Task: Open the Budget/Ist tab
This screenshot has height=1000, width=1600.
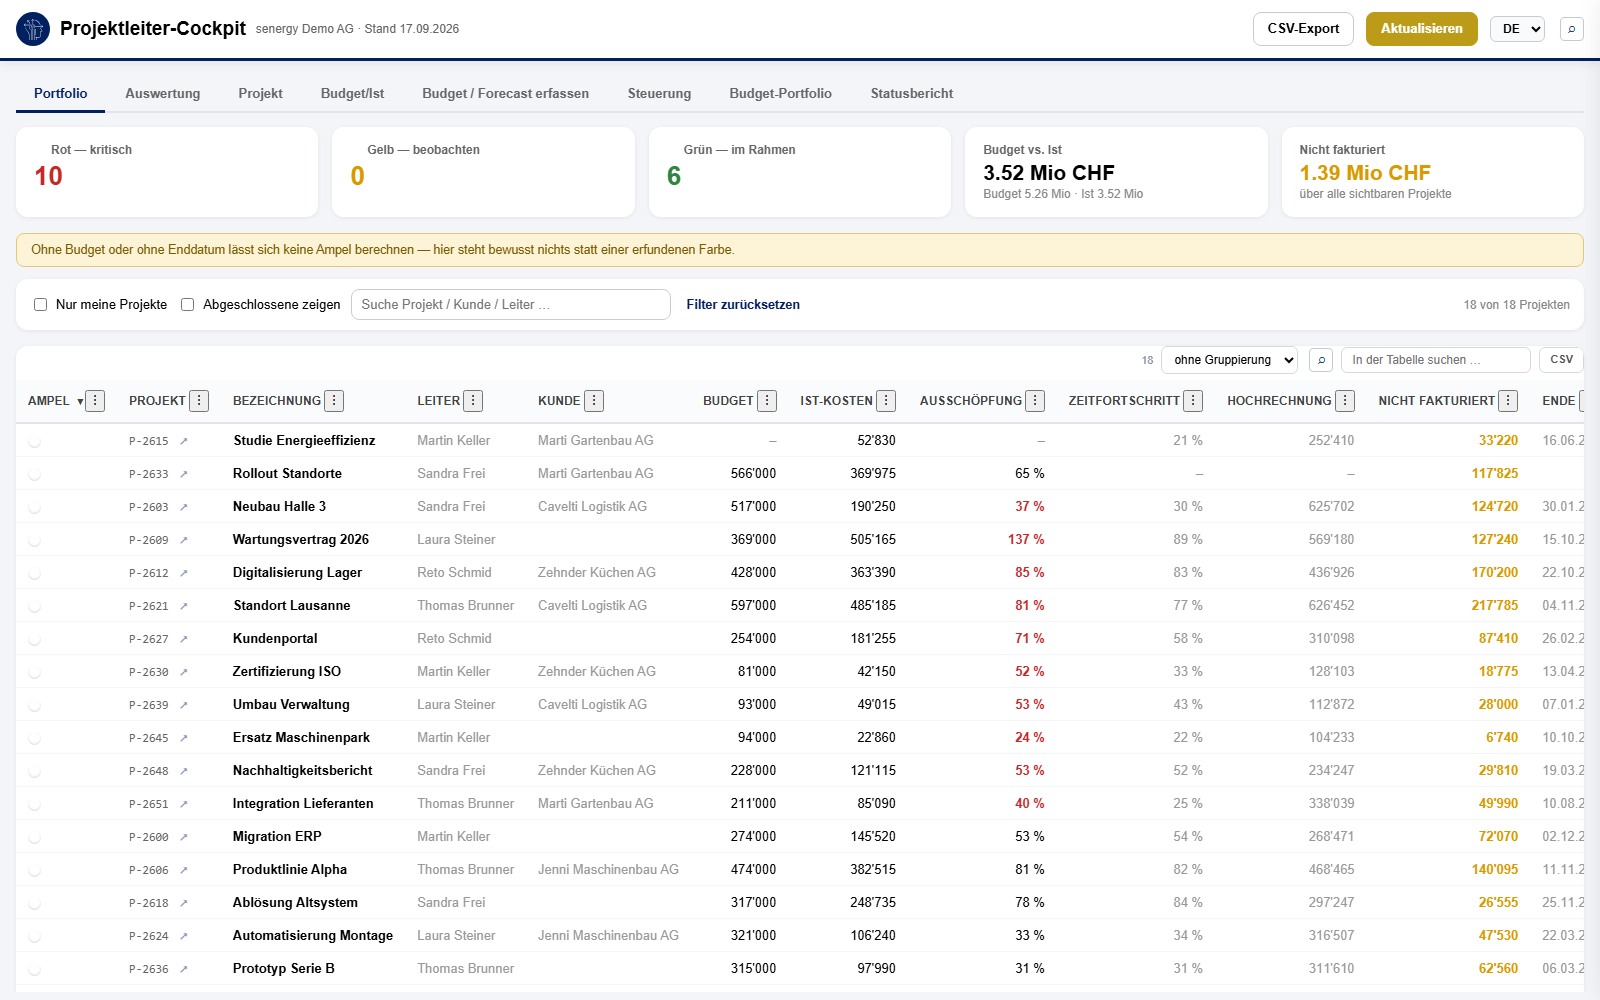Action: tap(352, 93)
